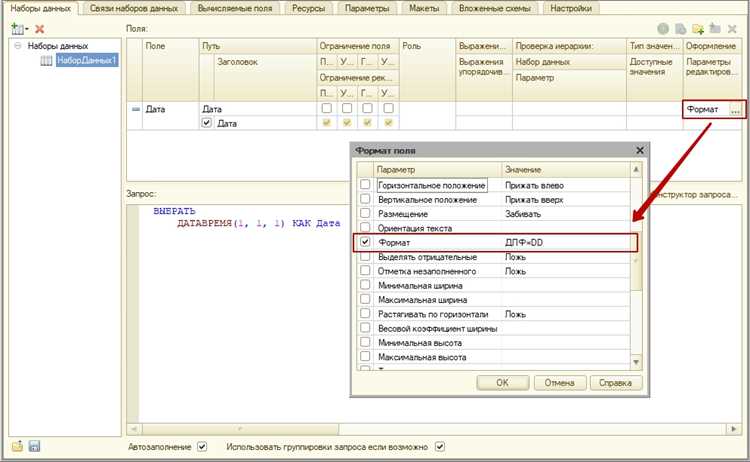Open the Настройки tab
Screen dimensions: 750x462
click(x=571, y=8)
